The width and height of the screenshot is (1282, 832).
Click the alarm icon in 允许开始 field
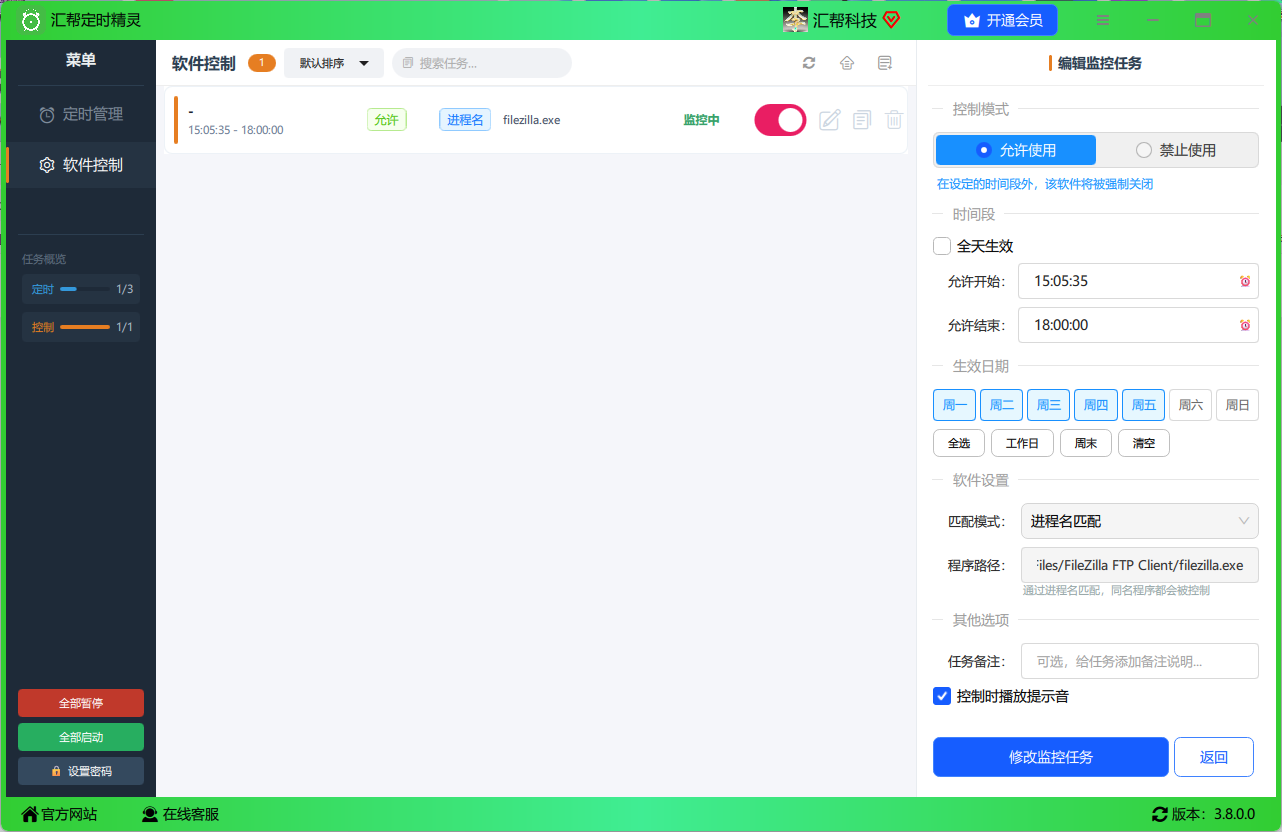1245,282
